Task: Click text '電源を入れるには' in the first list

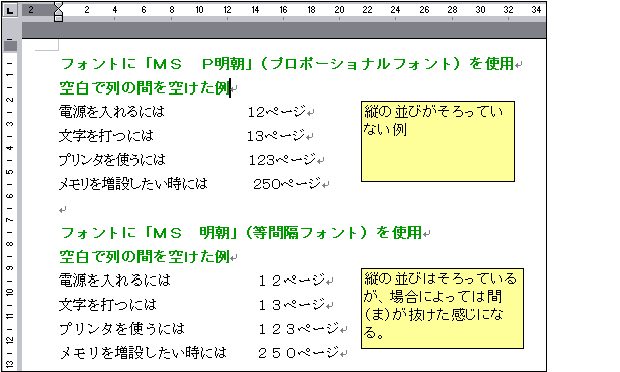Action: coord(112,112)
